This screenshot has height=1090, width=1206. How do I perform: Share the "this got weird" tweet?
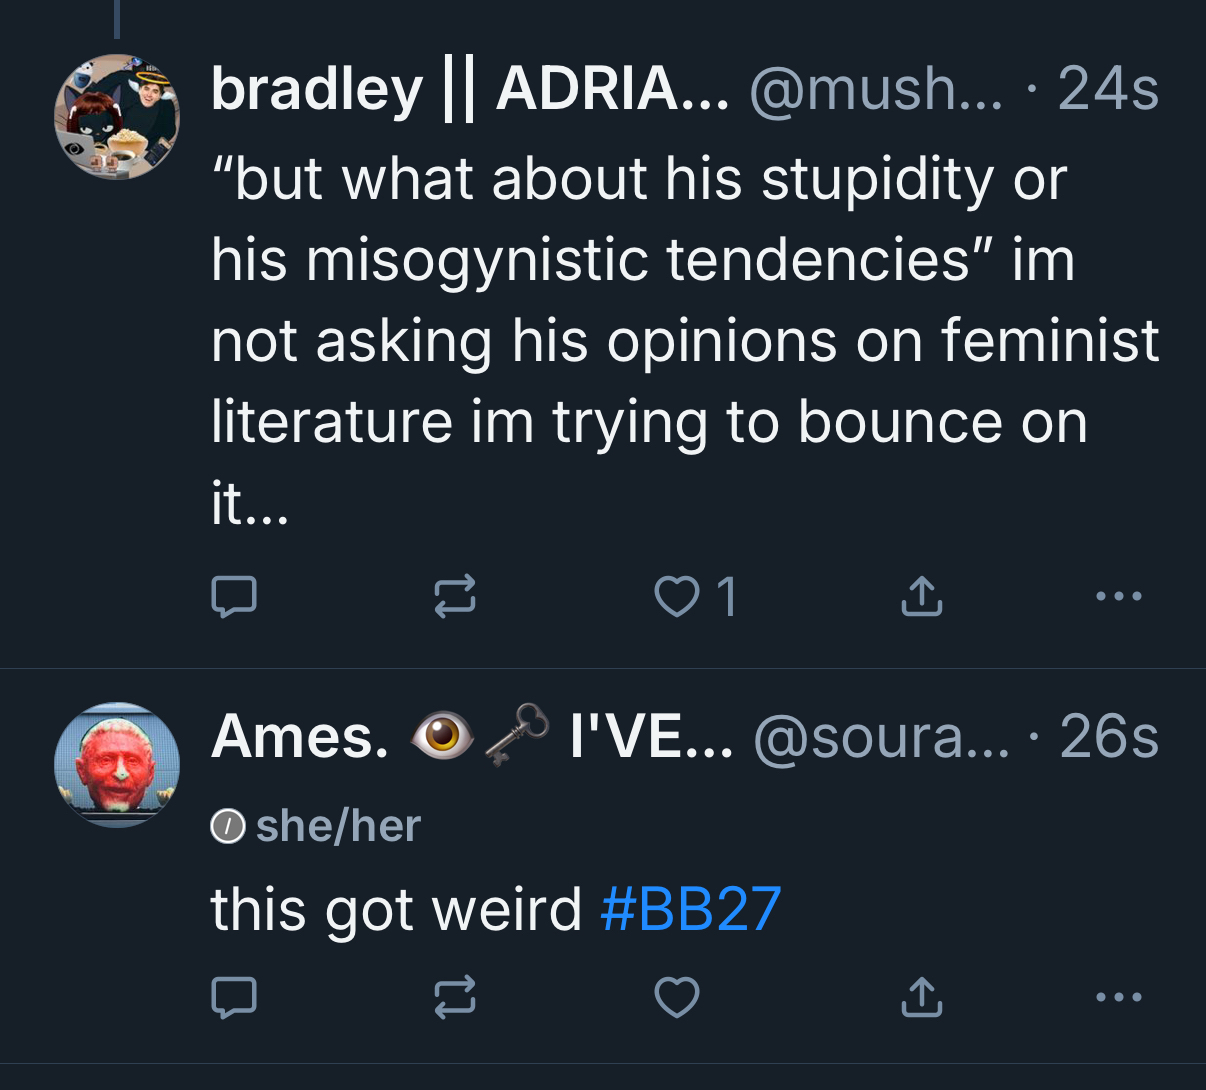tap(921, 997)
